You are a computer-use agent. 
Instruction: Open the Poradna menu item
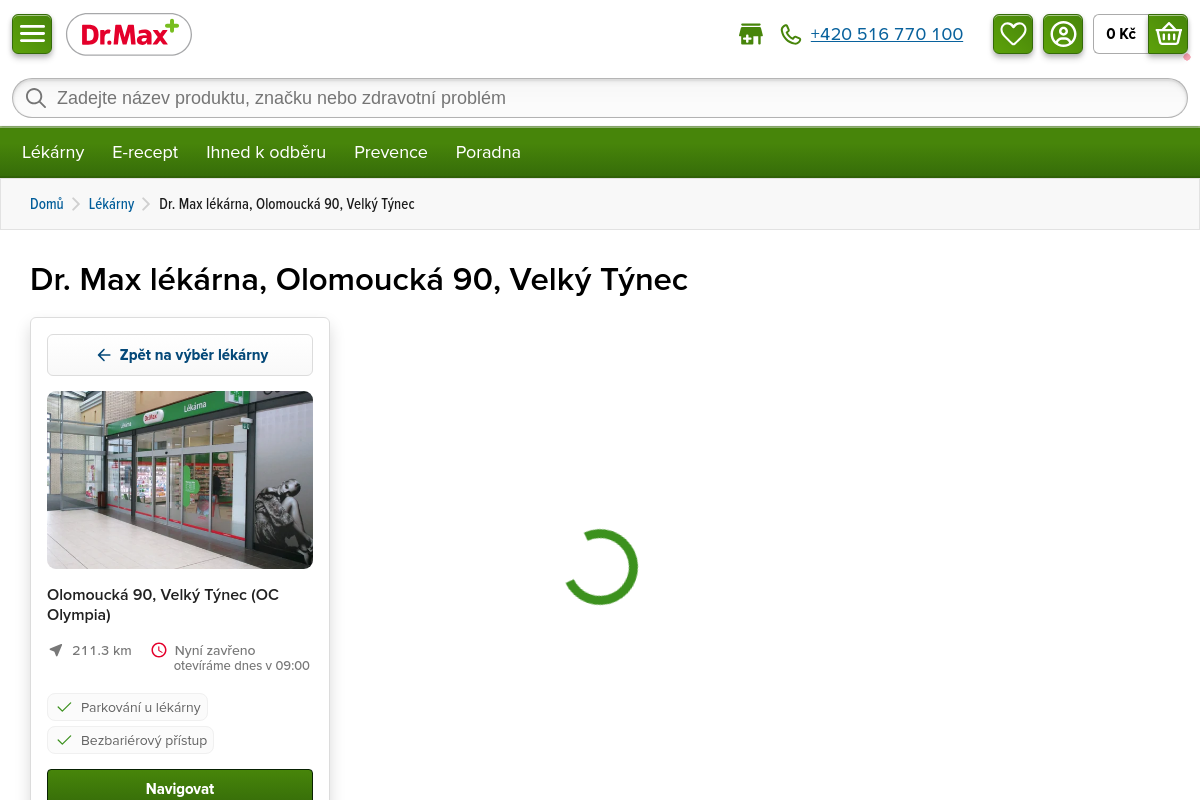tap(488, 152)
